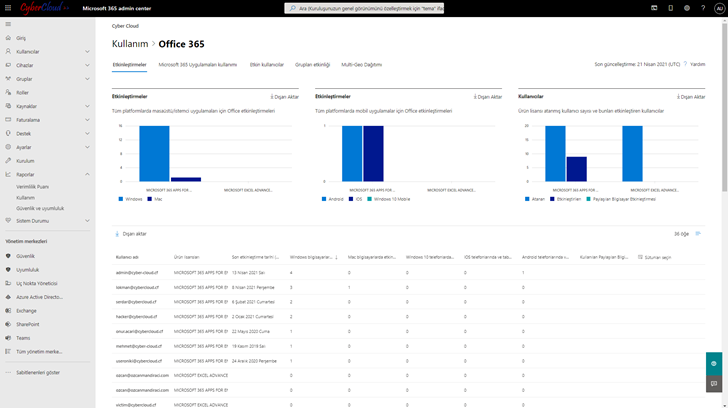Screen dimensions: 728x408
Task: Click the Faturalama billing icon
Action: coord(8,120)
